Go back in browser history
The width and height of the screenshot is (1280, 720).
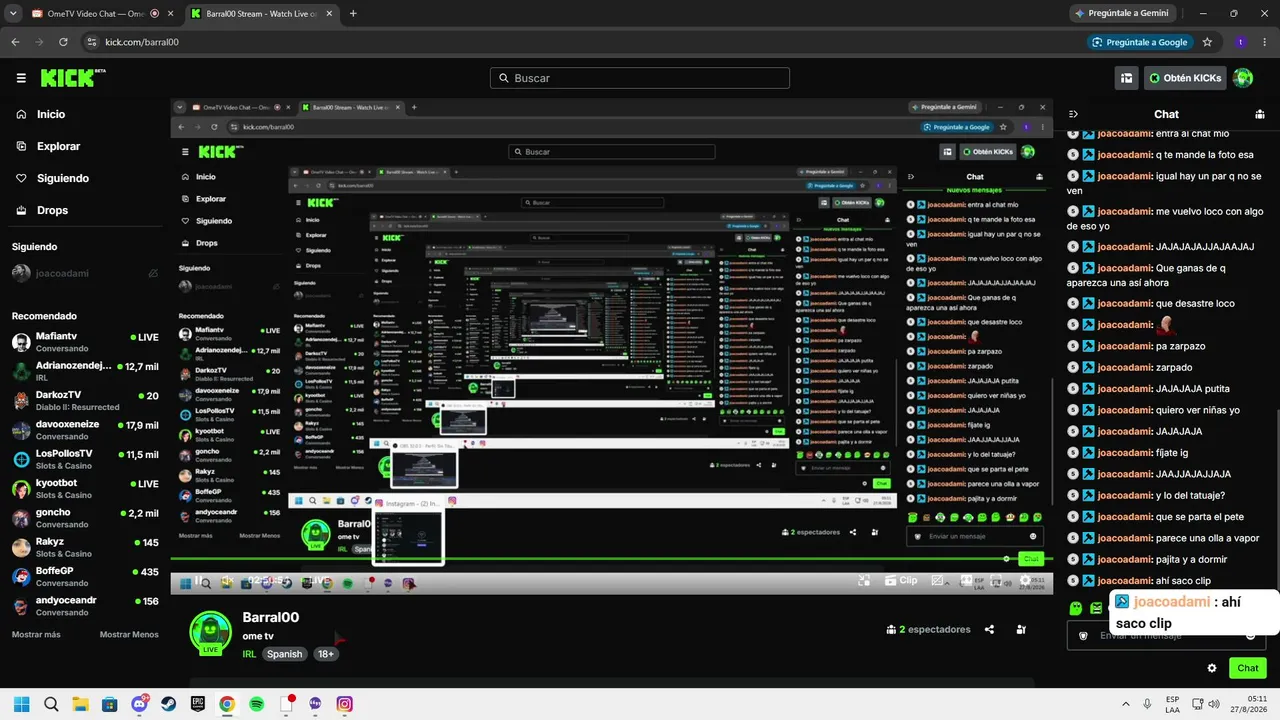click(15, 42)
